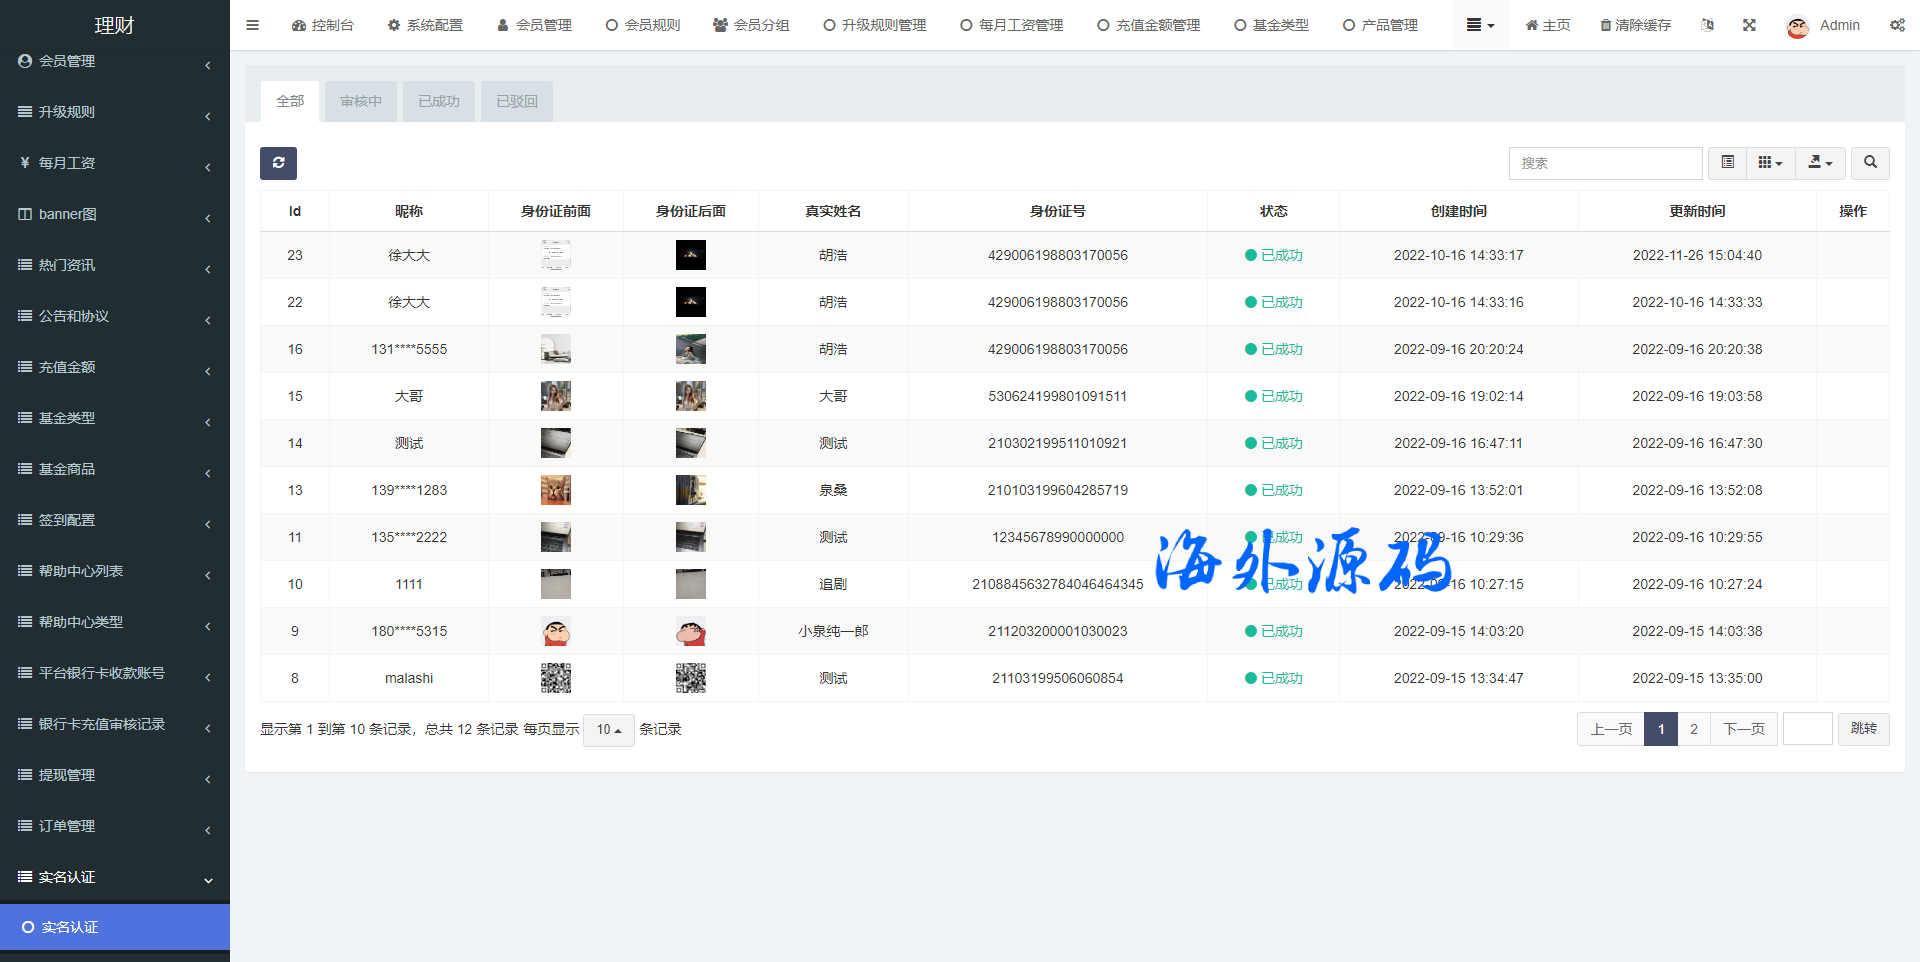Expand the 会员管理 sidebar menu
The image size is (1920, 962).
(115, 62)
